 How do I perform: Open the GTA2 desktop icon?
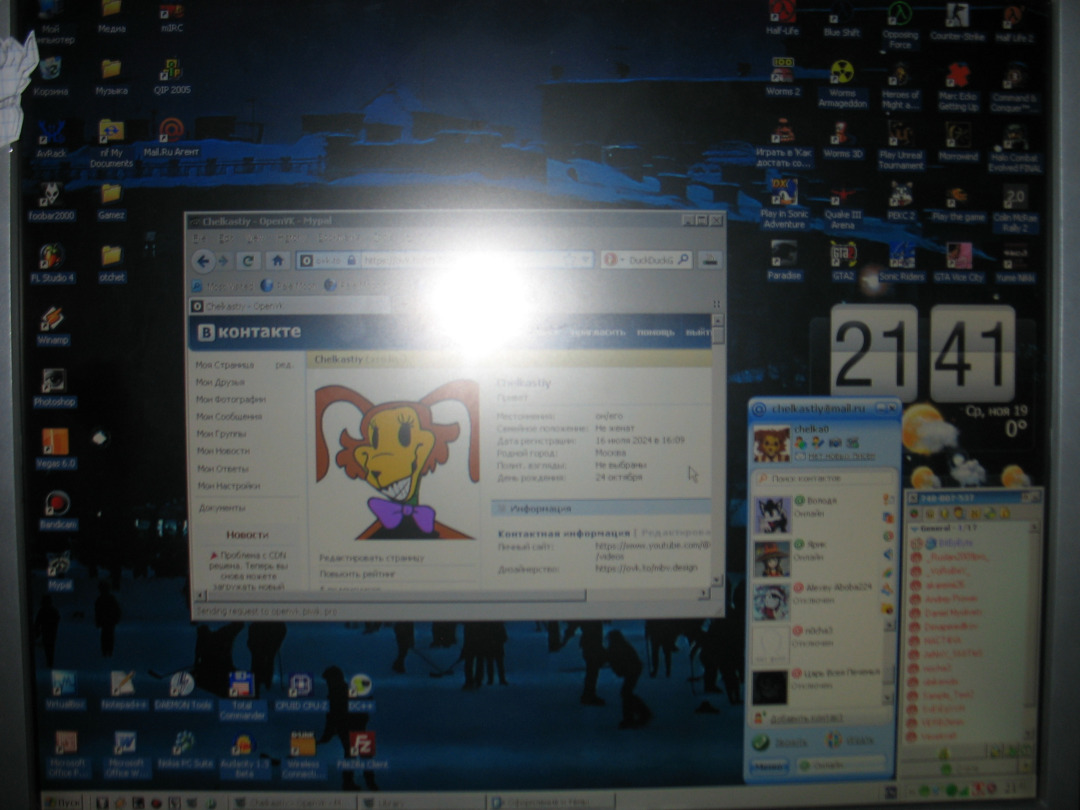pos(843,261)
